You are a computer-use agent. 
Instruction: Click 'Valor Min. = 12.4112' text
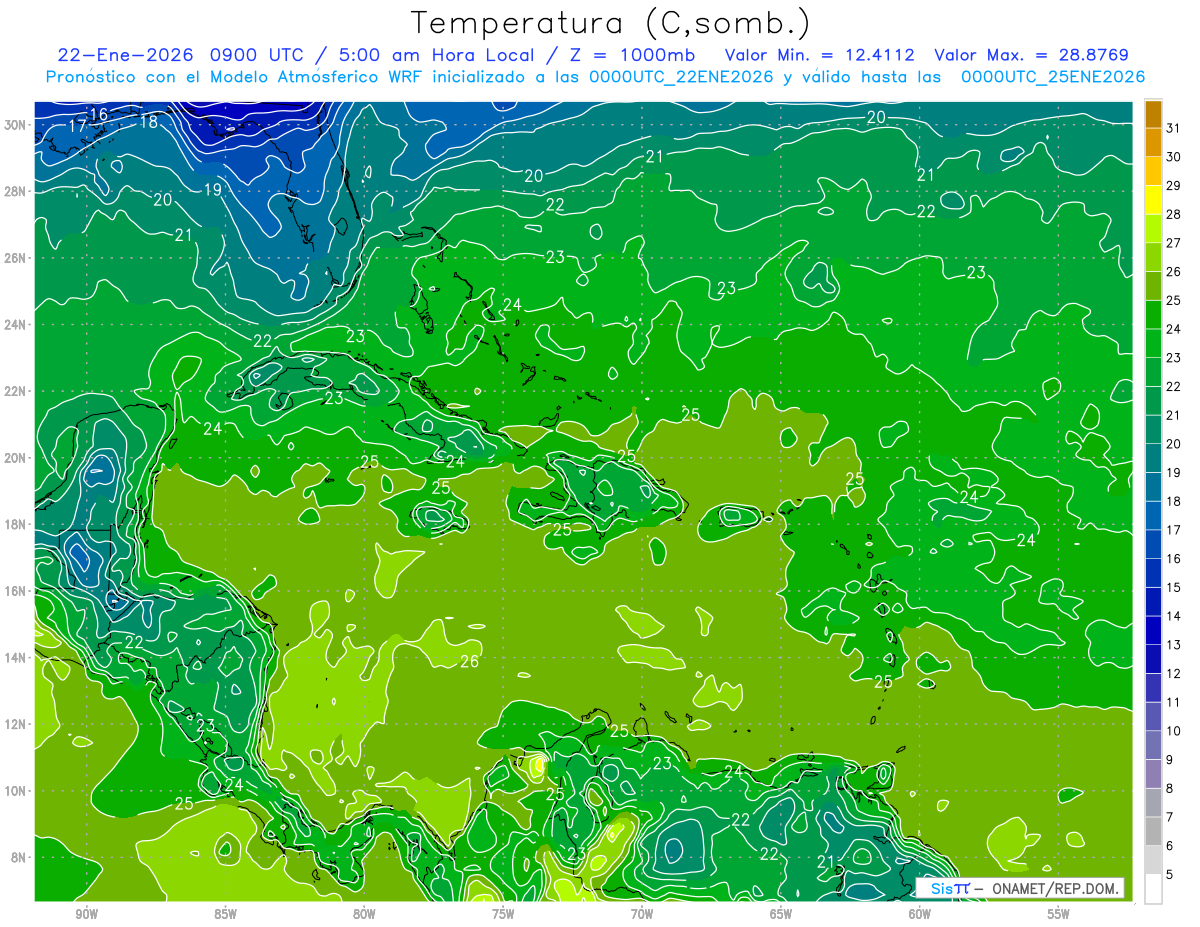[821, 54]
